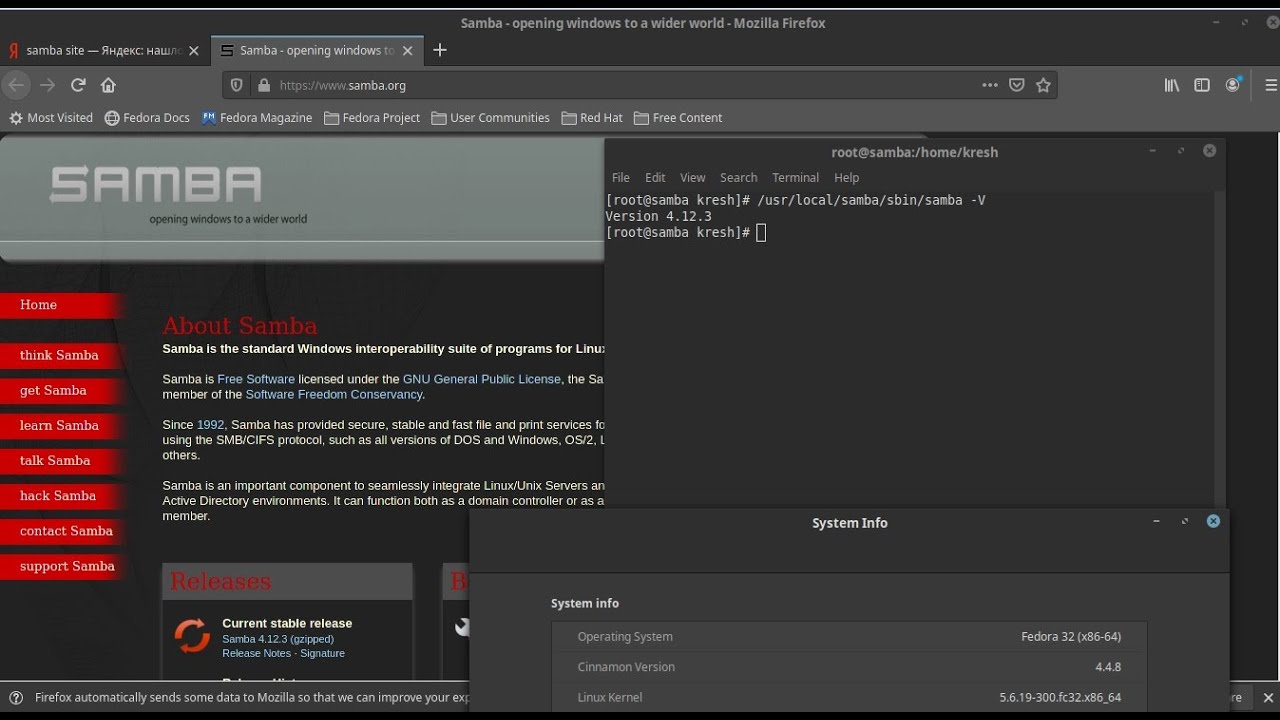Select the Version 4.12.3 output text
Image resolution: width=1280 pixels, height=720 pixels.
[658, 216]
